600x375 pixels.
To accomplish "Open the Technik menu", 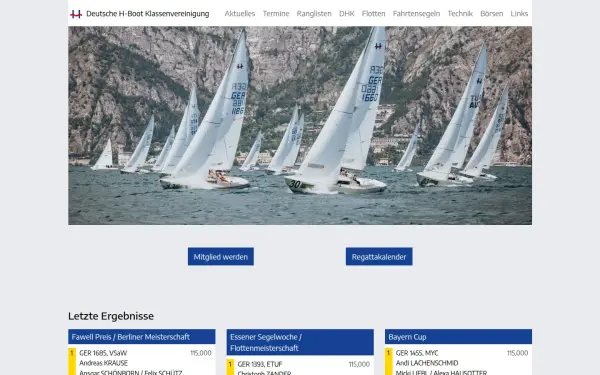I will point(460,14).
